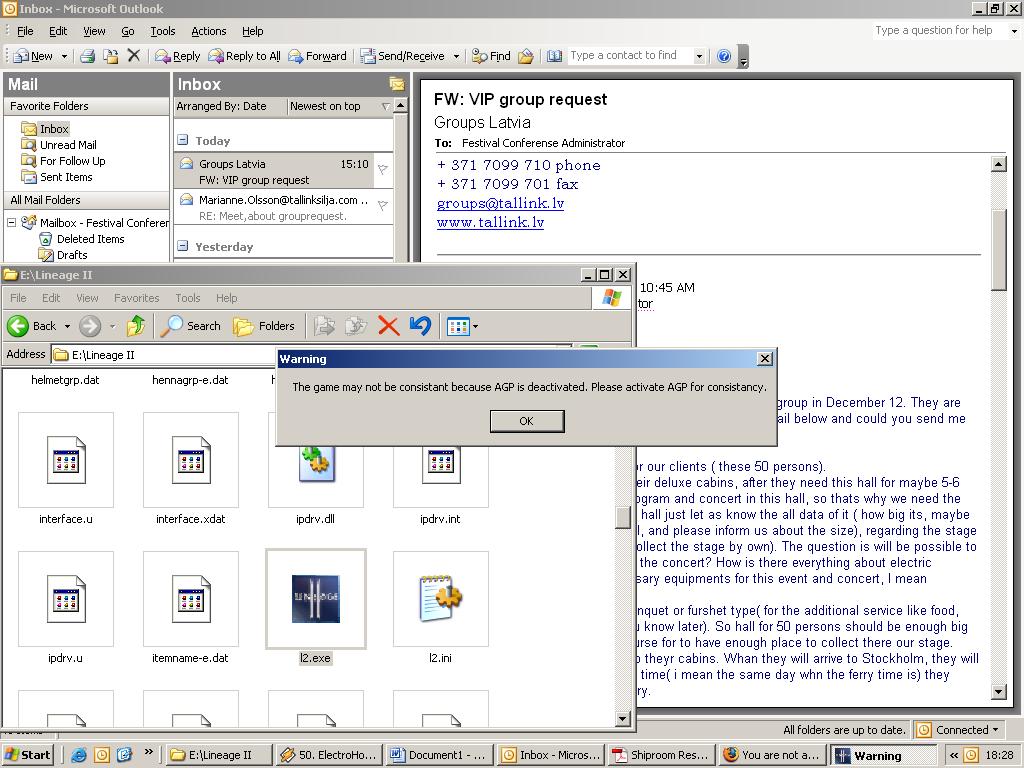Open the Back history dropdown in Explorer
This screenshot has height=768, width=1024.
click(67, 325)
